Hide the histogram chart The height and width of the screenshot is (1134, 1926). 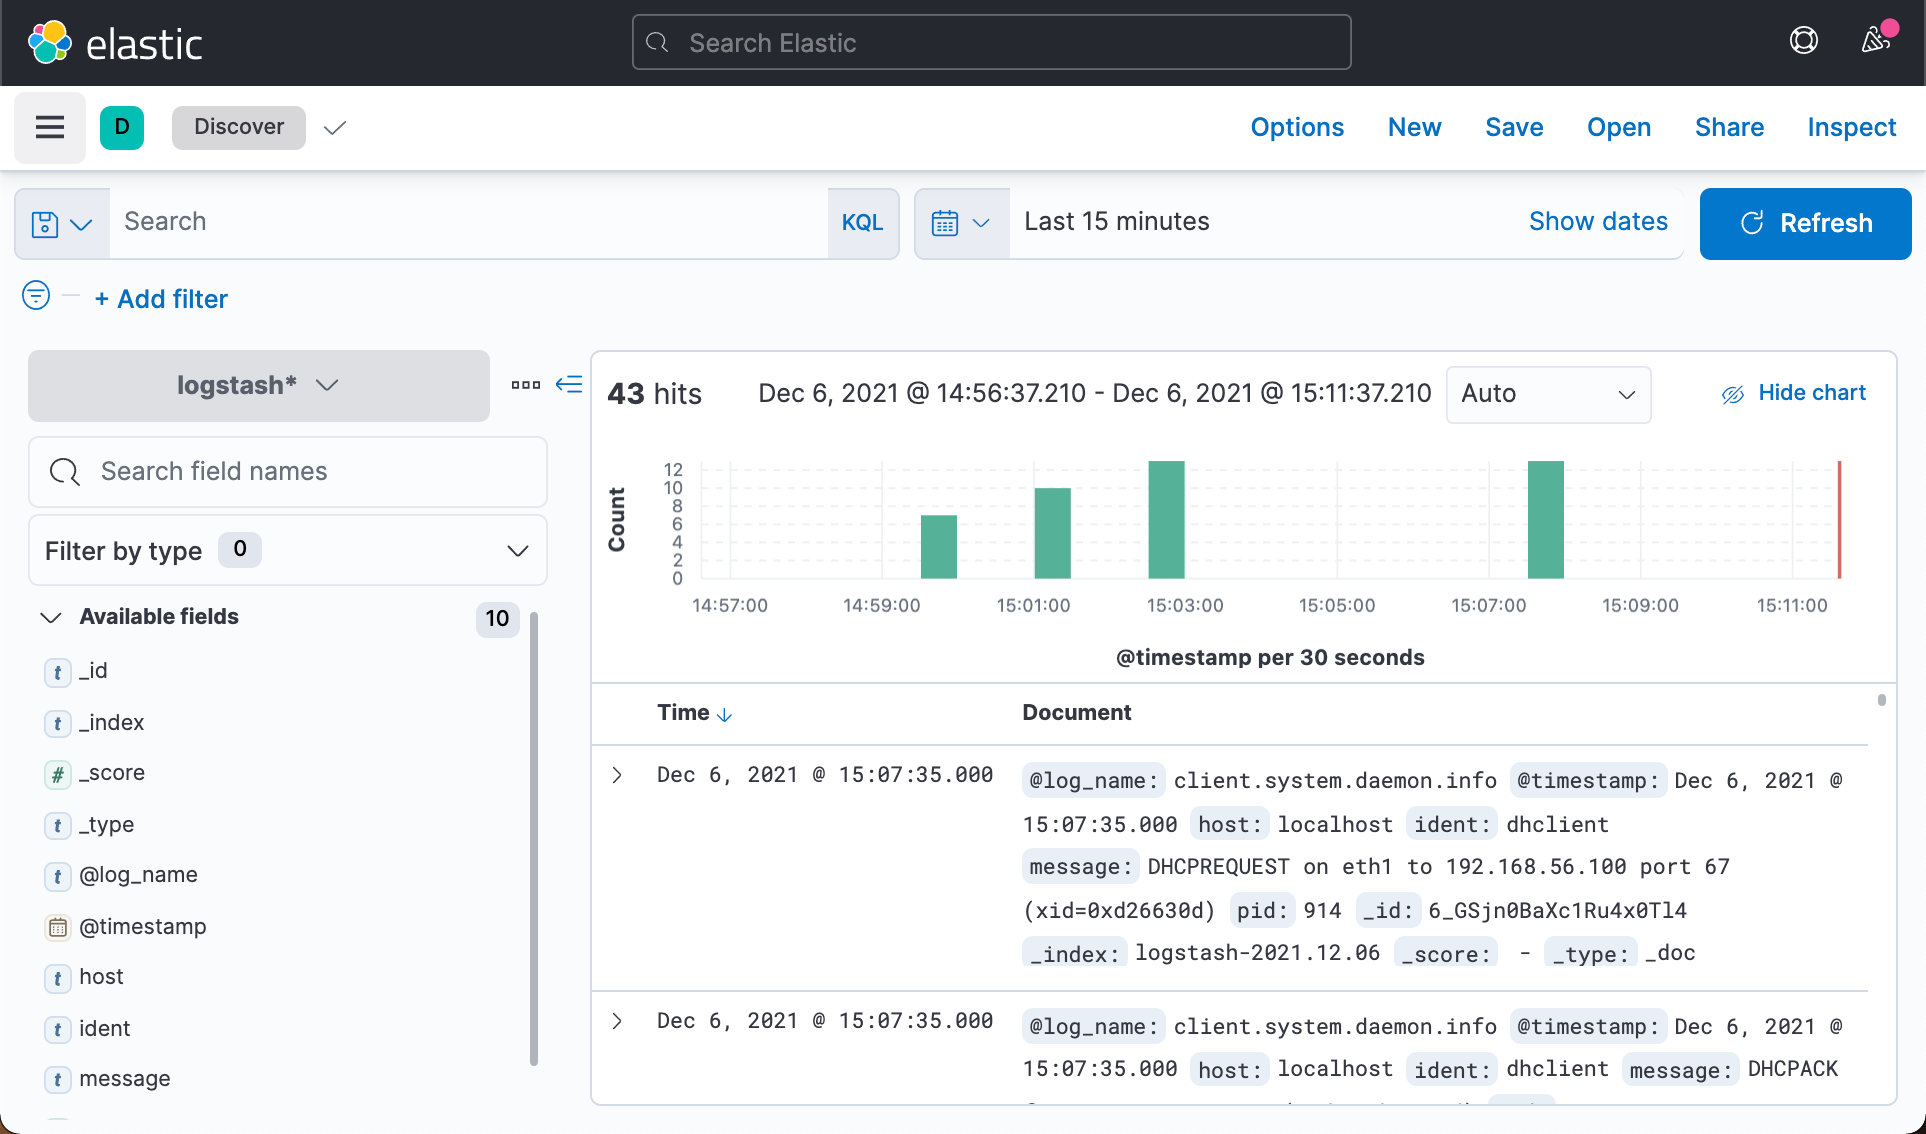pos(1793,392)
